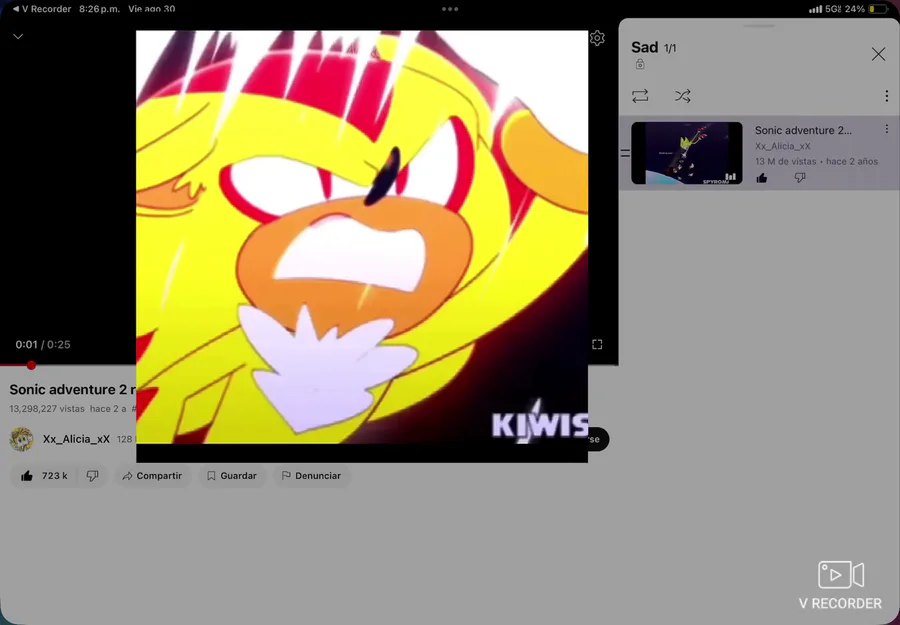Like the video with 723 k likes
The width and height of the screenshot is (900, 625).
(x=44, y=476)
